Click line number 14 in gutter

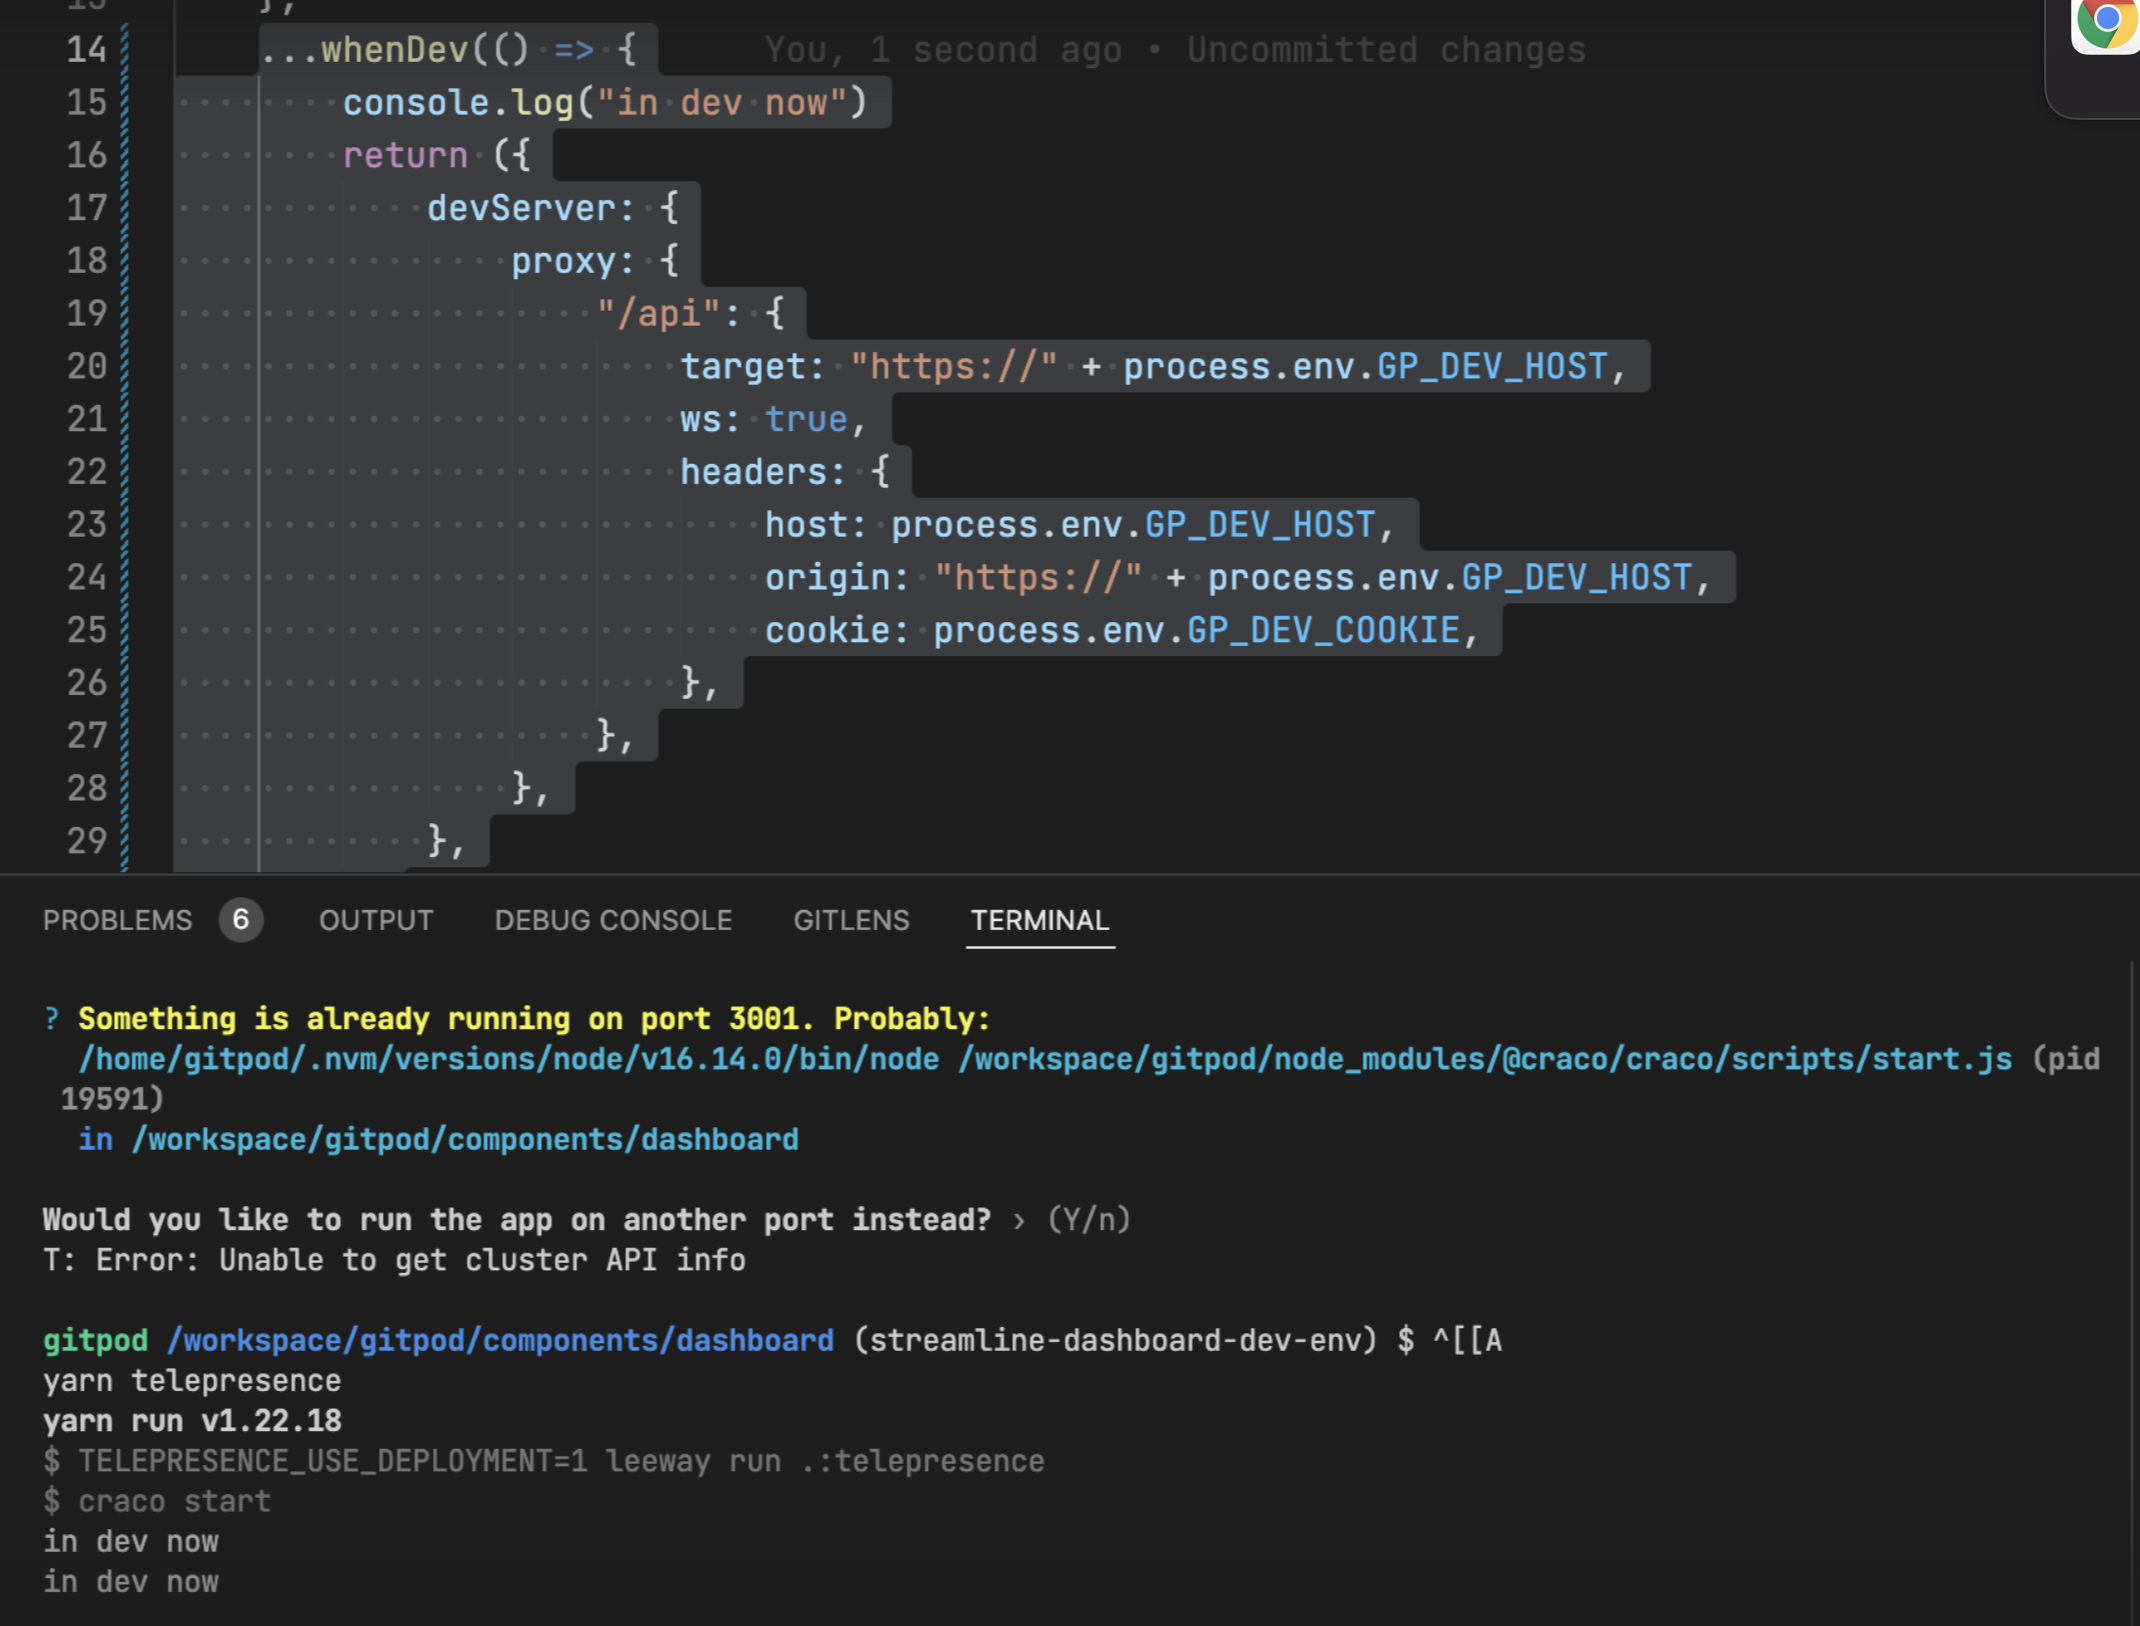87,50
